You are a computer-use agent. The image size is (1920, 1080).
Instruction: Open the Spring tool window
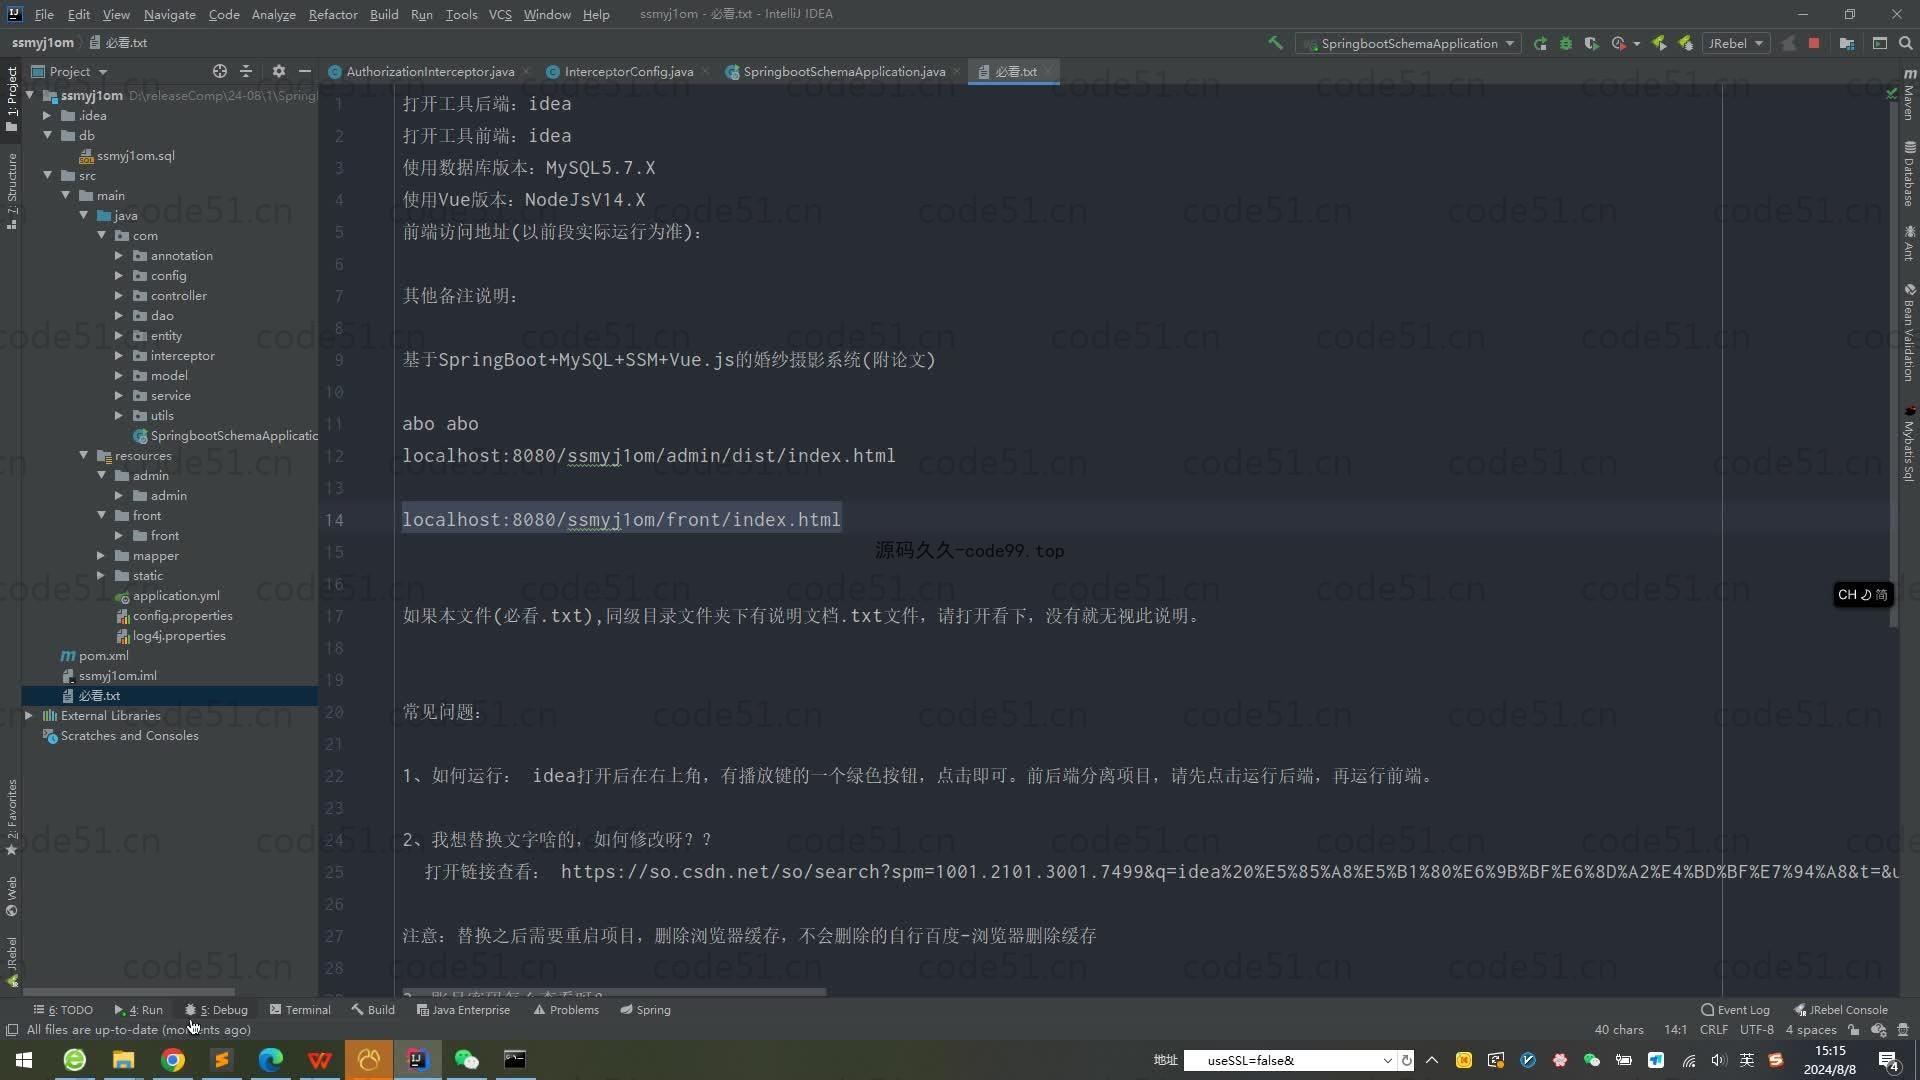coord(645,1009)
